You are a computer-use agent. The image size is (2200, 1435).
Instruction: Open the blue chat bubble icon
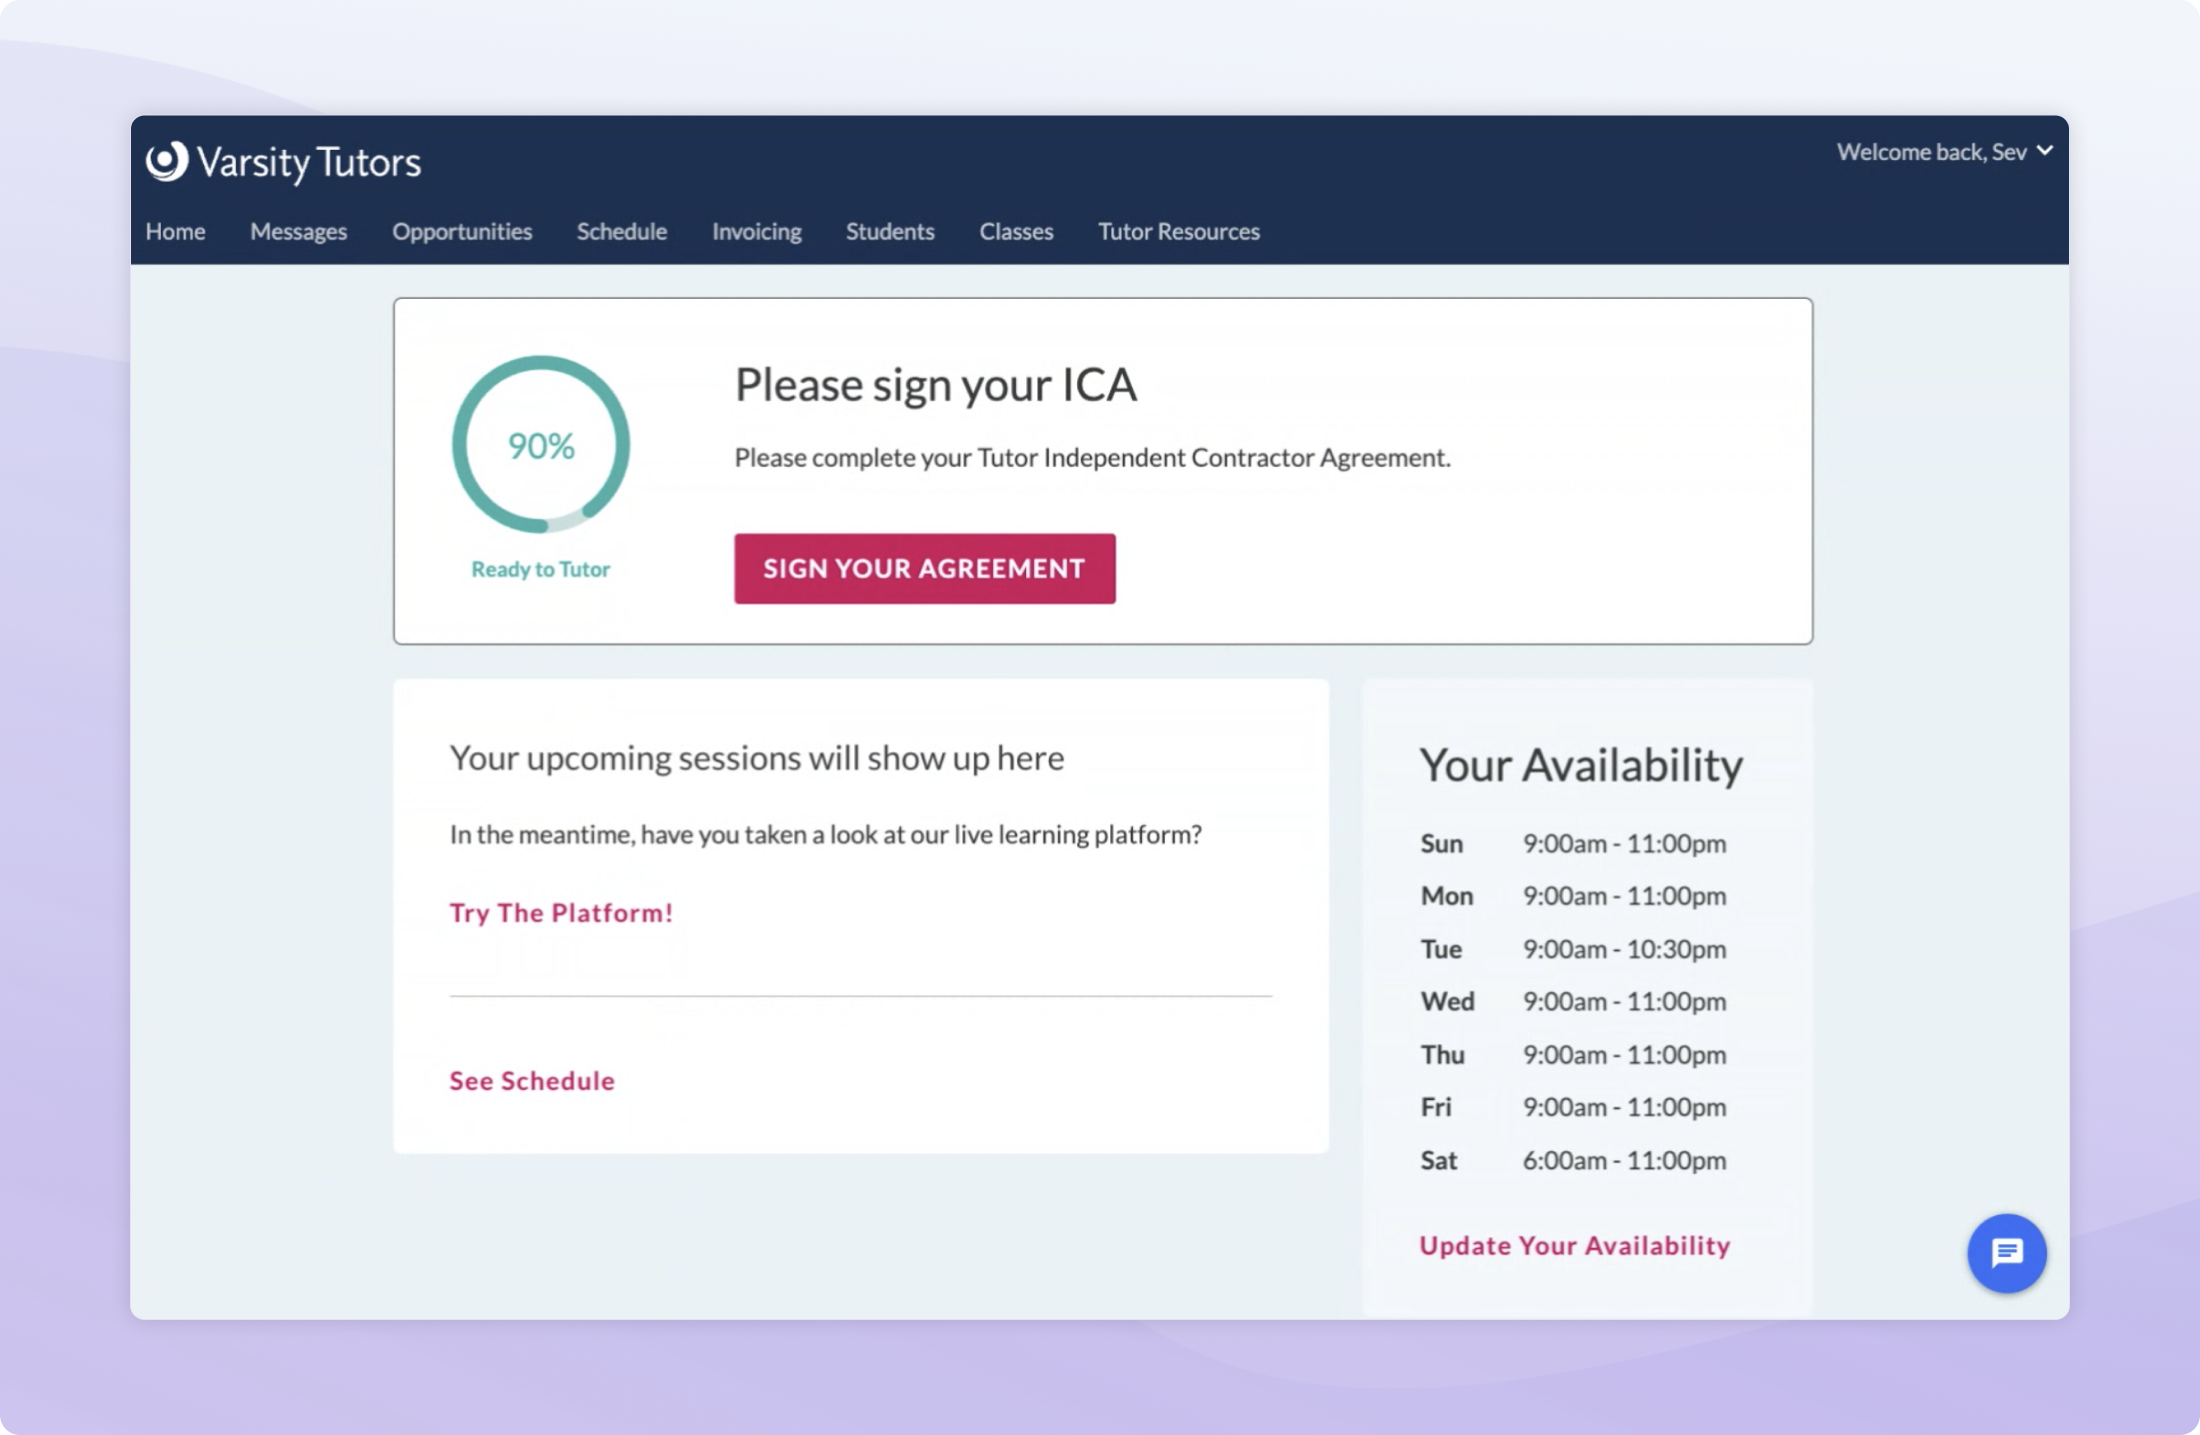point(2006,1252)
